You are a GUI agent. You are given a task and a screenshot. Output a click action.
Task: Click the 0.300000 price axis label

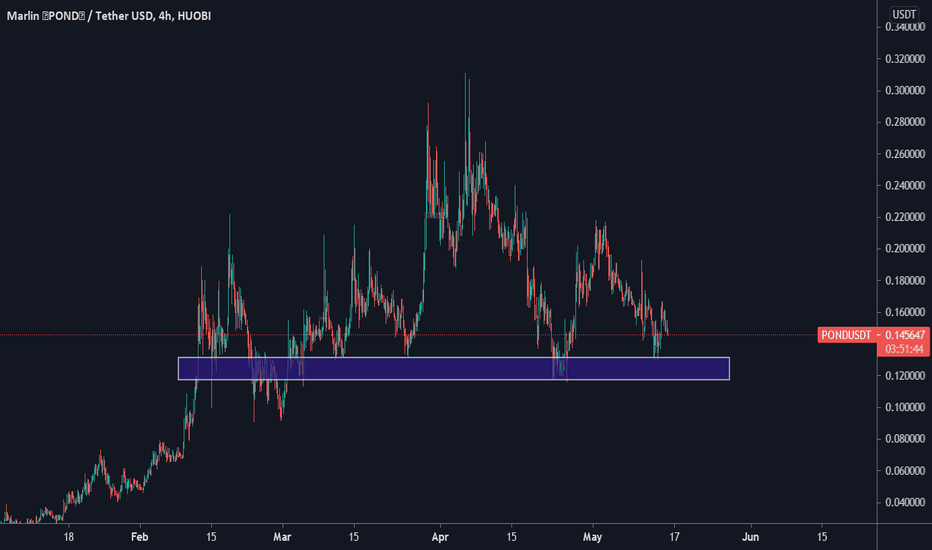[905, 90]
